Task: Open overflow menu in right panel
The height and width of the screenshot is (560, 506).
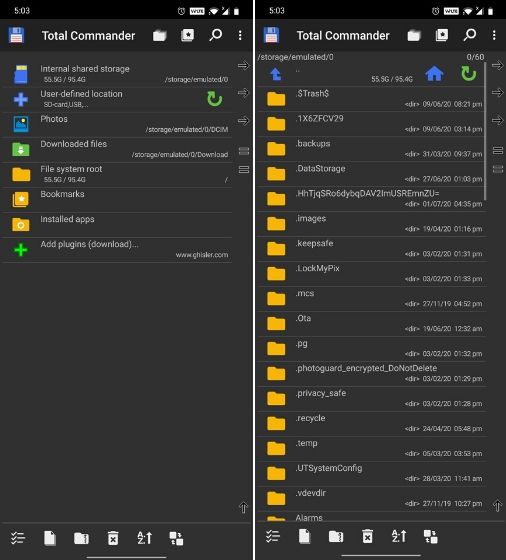Action: point(494,35)
